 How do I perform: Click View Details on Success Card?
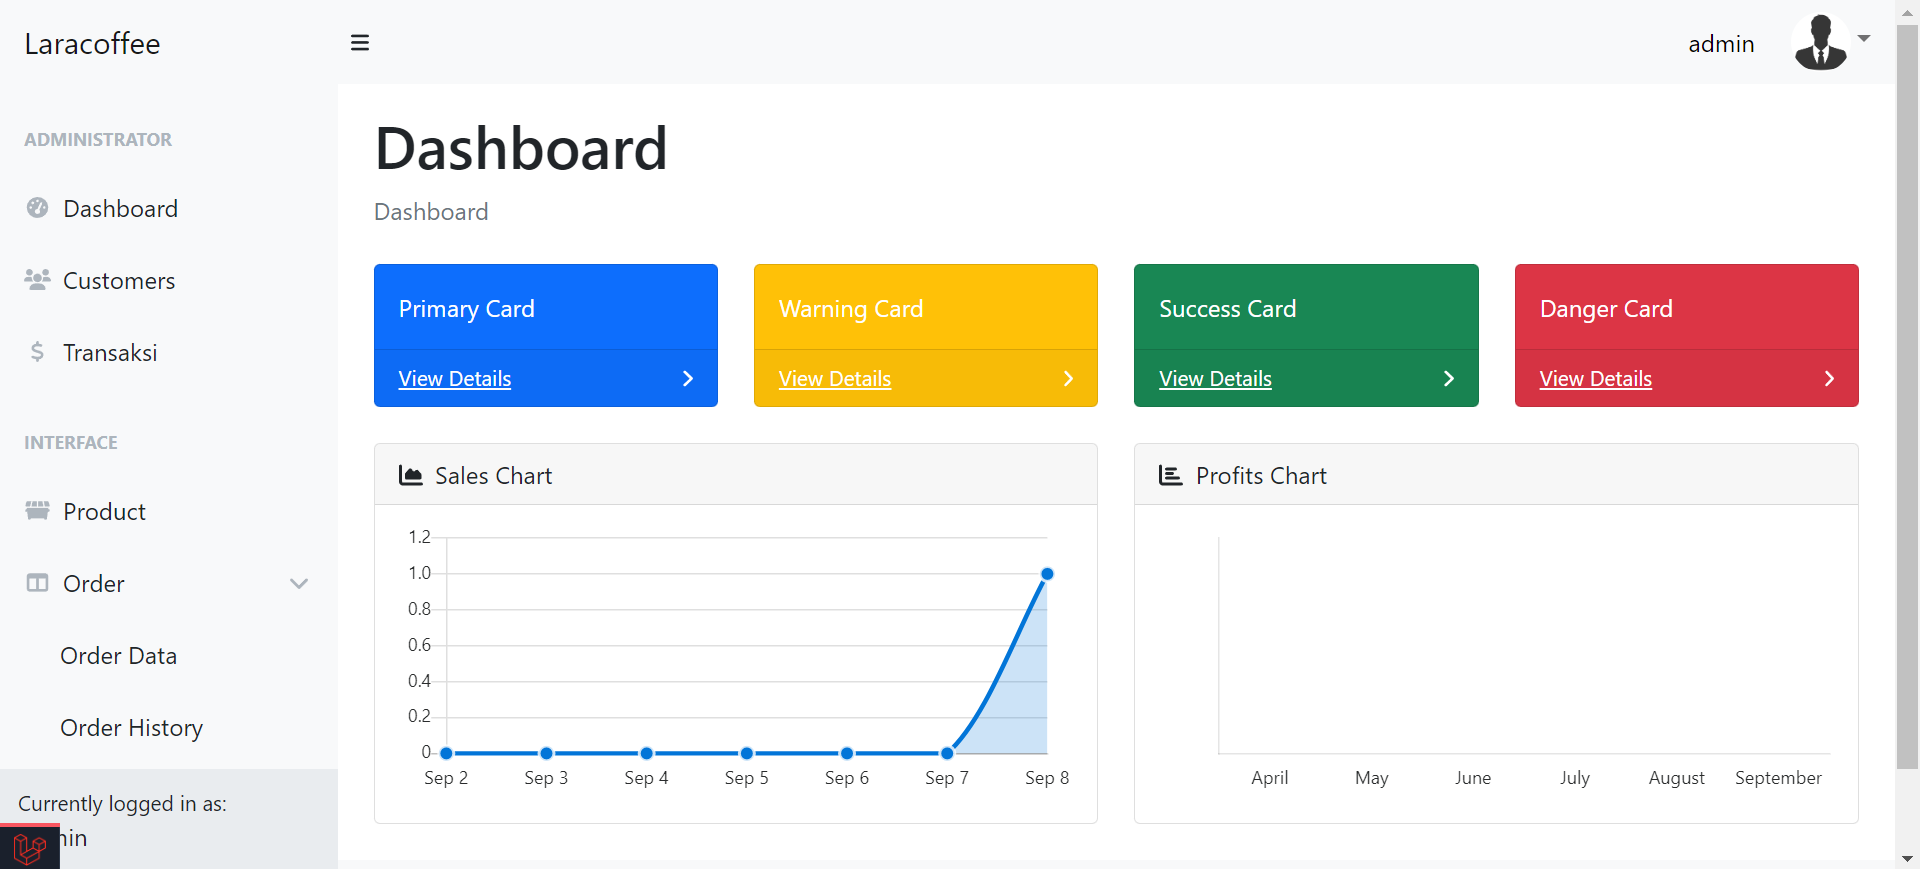tap(1215, 379)
